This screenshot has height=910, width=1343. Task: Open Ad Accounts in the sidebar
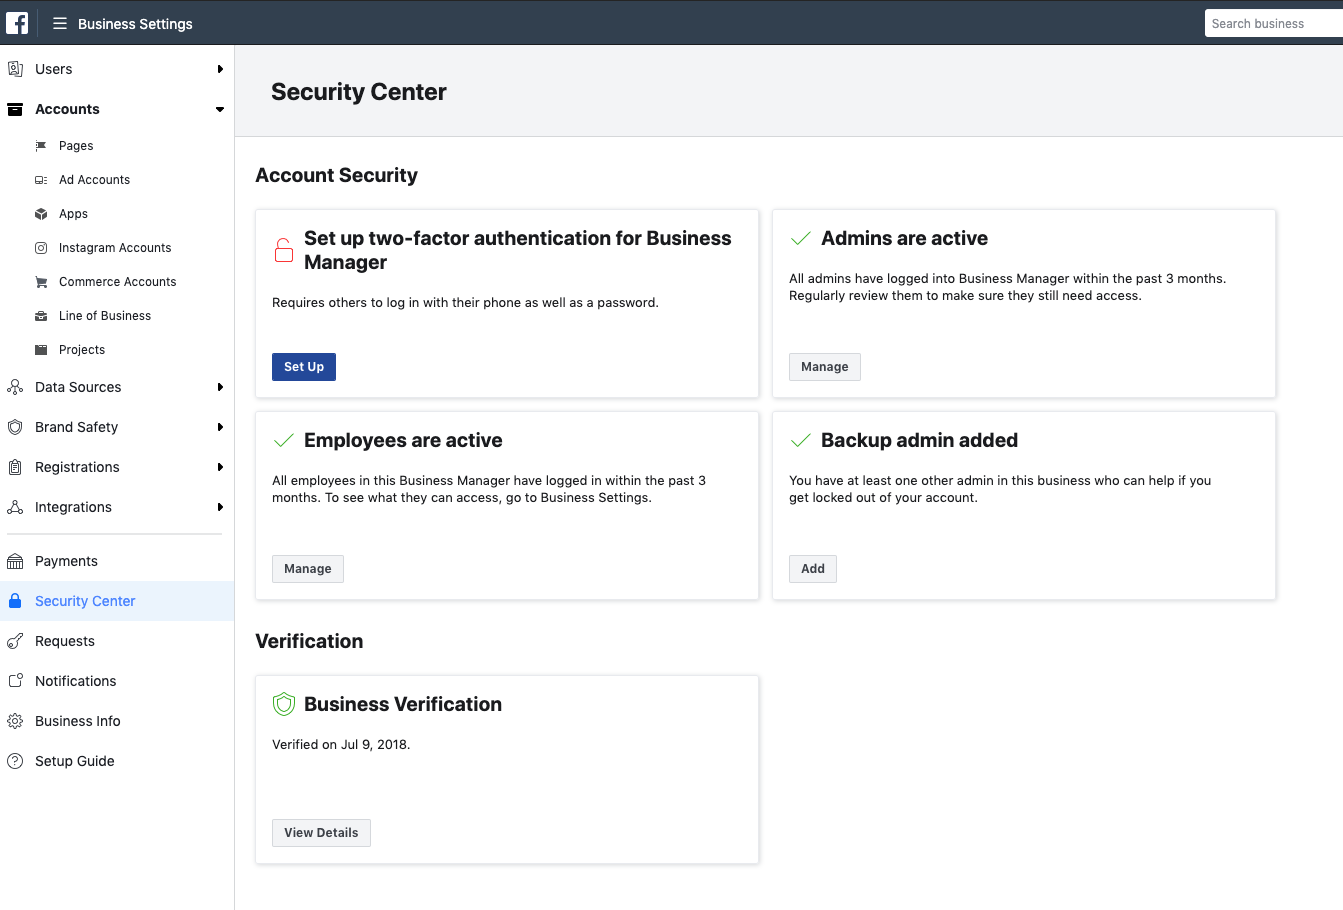(94, 180)
